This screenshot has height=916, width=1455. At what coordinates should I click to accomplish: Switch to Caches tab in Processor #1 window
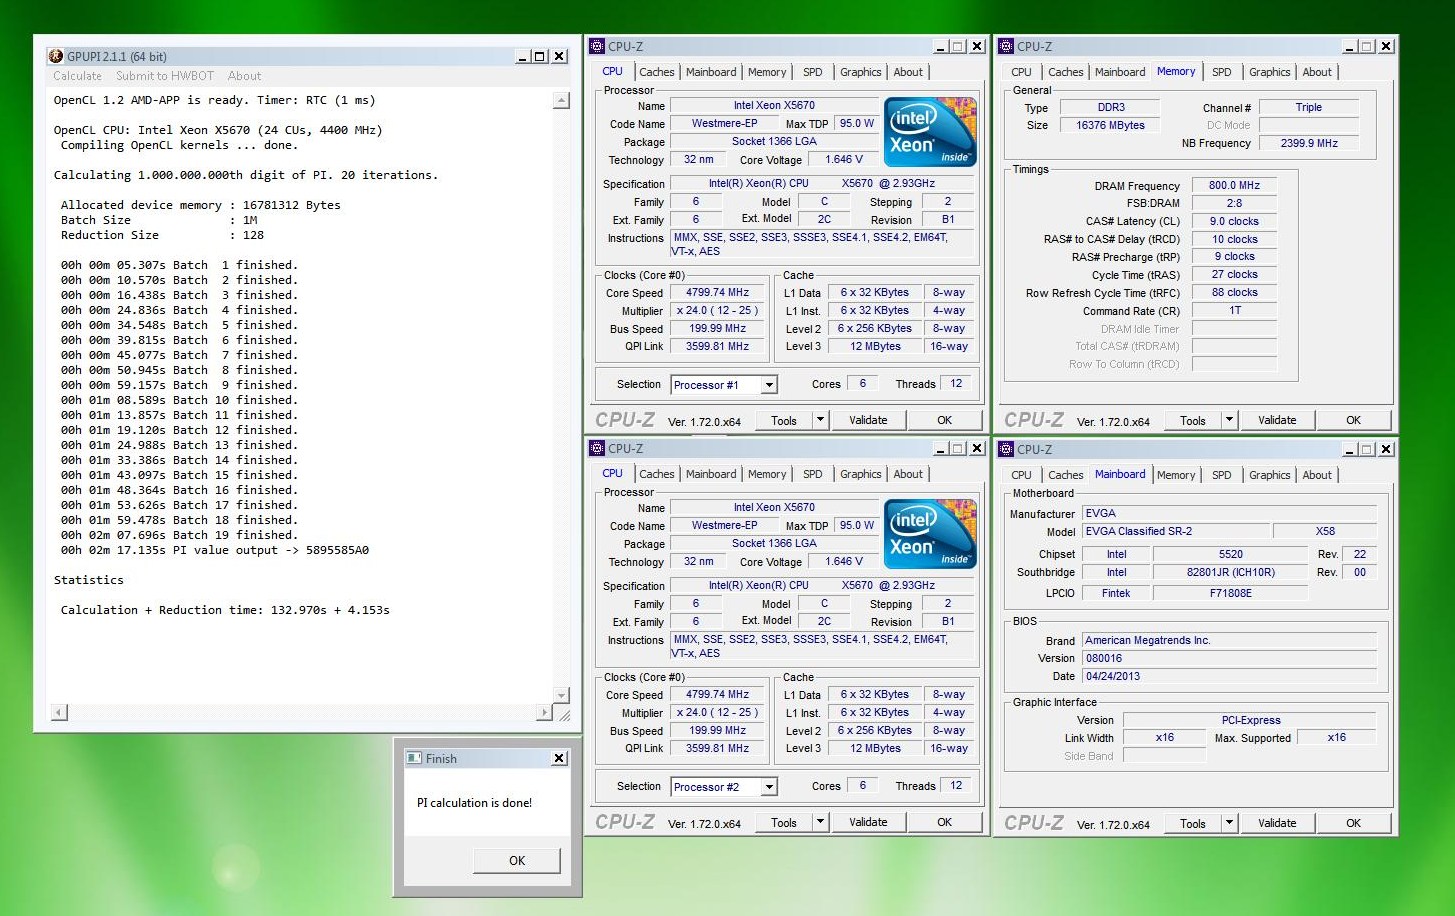[x=657, y=72]
